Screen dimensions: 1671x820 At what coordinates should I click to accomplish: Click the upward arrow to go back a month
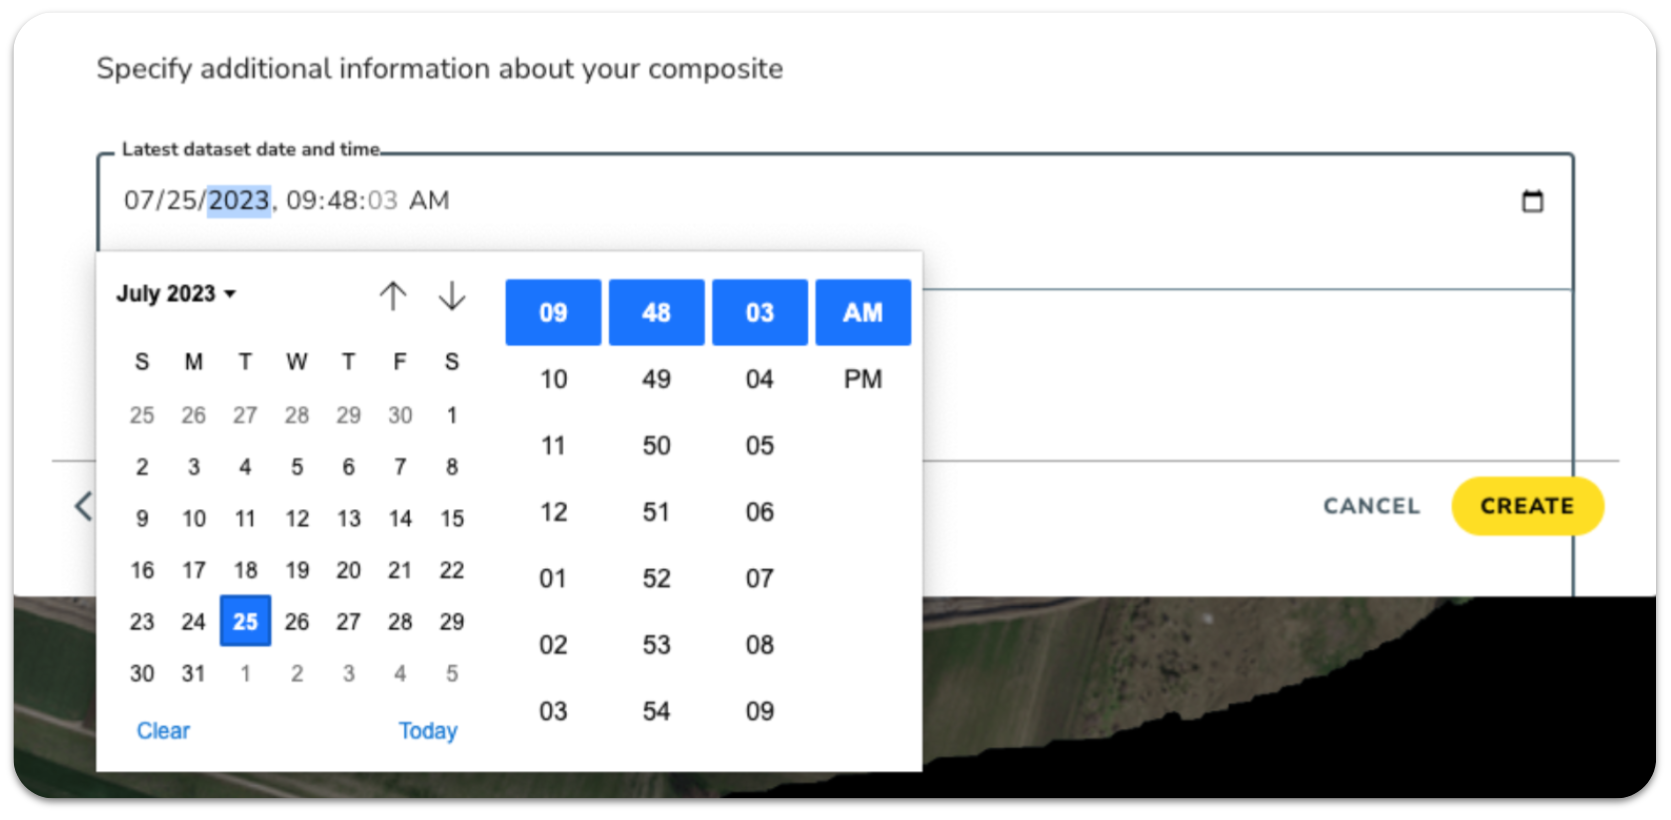(394, 295)
